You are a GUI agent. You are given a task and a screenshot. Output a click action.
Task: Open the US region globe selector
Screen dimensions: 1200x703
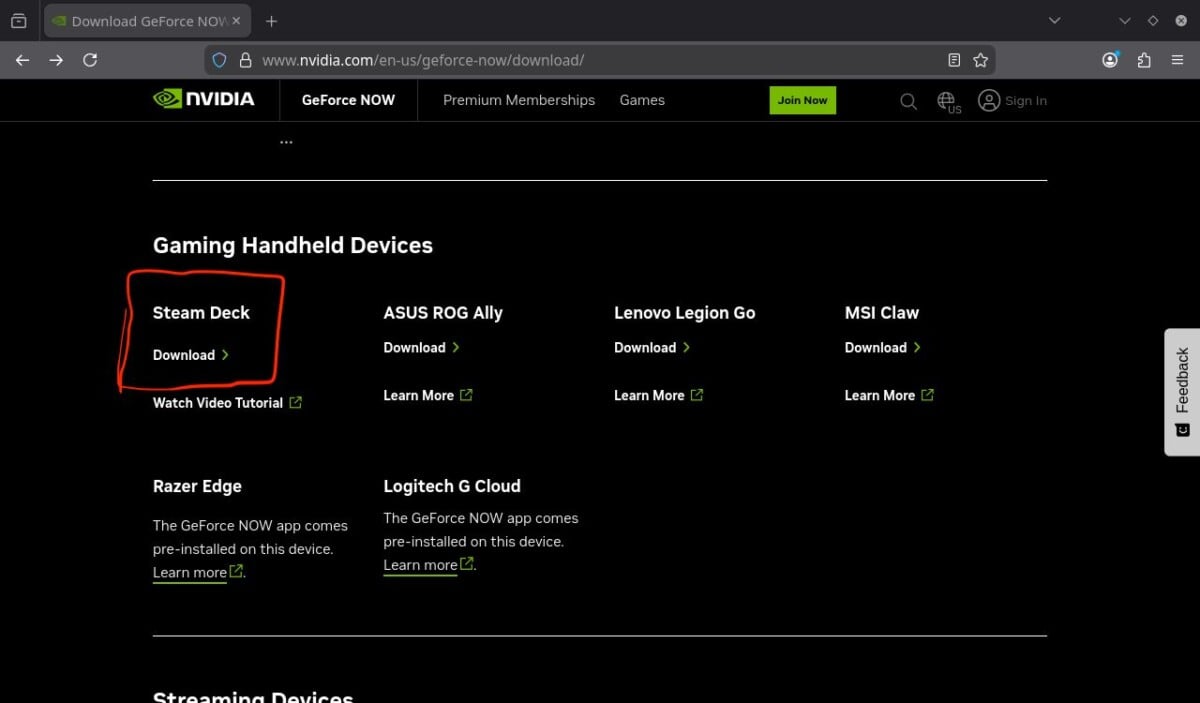(x=947, y=101)
